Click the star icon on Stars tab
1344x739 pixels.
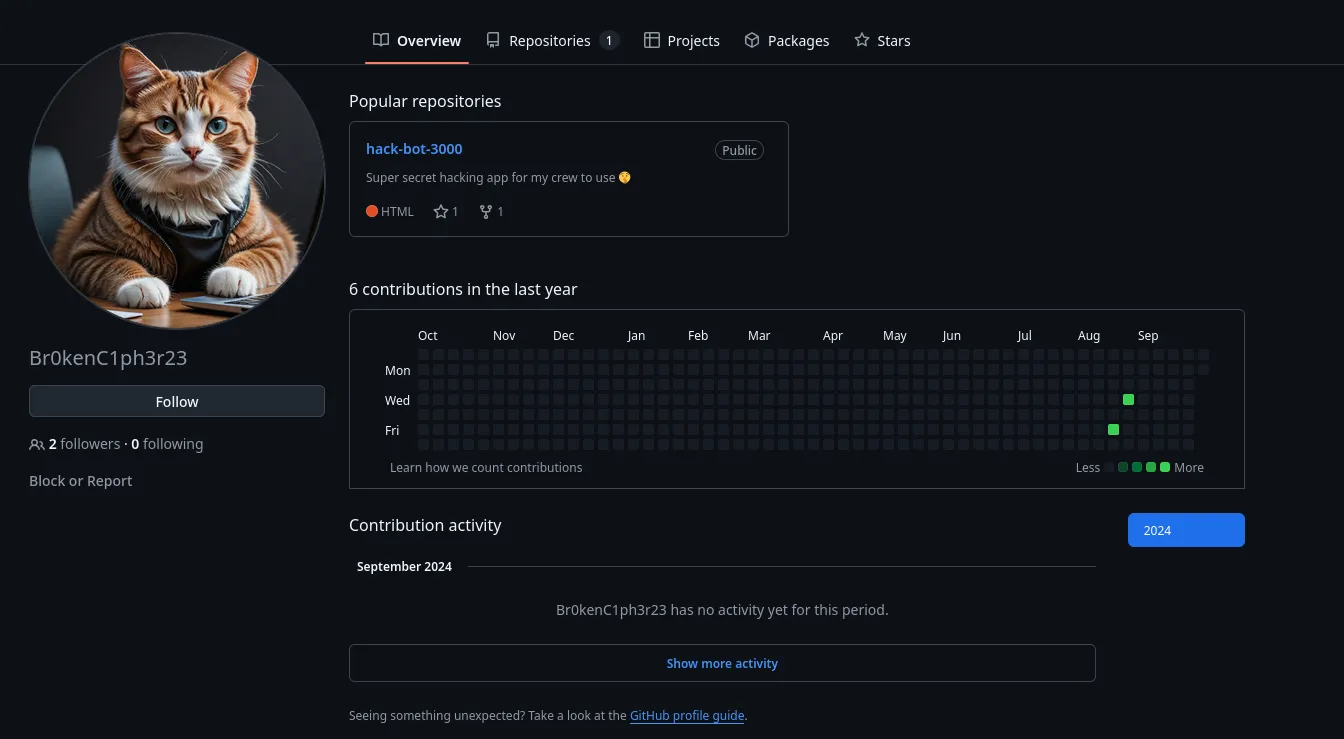(x=862, y=40)
